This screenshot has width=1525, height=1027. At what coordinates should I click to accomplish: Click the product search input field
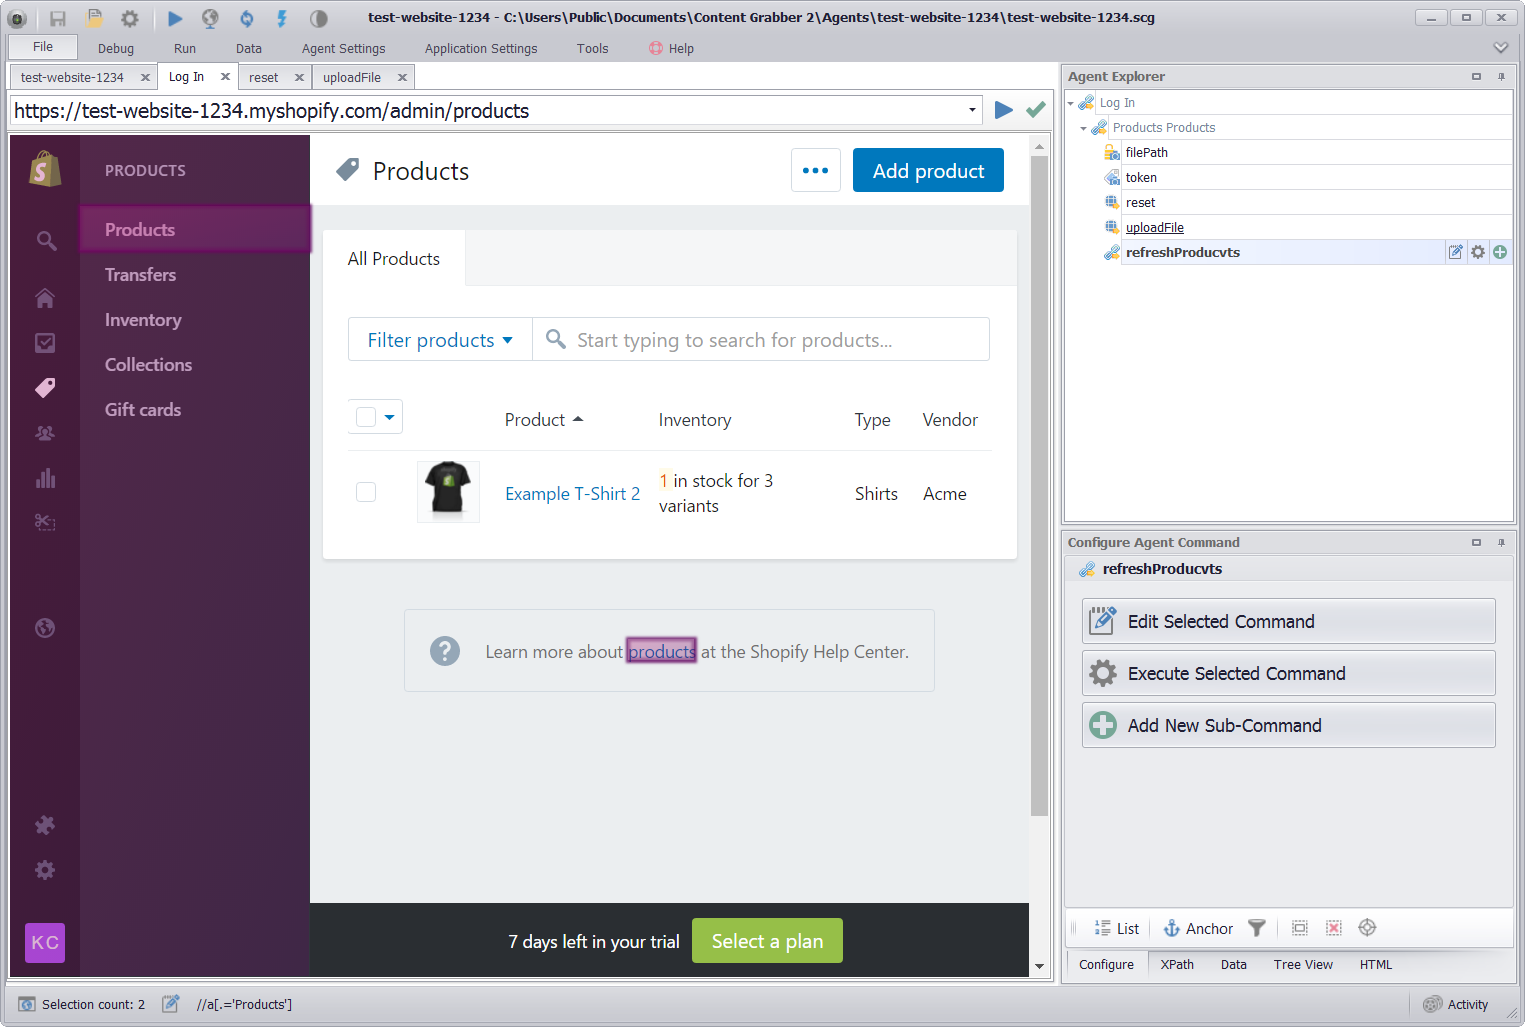point(760,340)
